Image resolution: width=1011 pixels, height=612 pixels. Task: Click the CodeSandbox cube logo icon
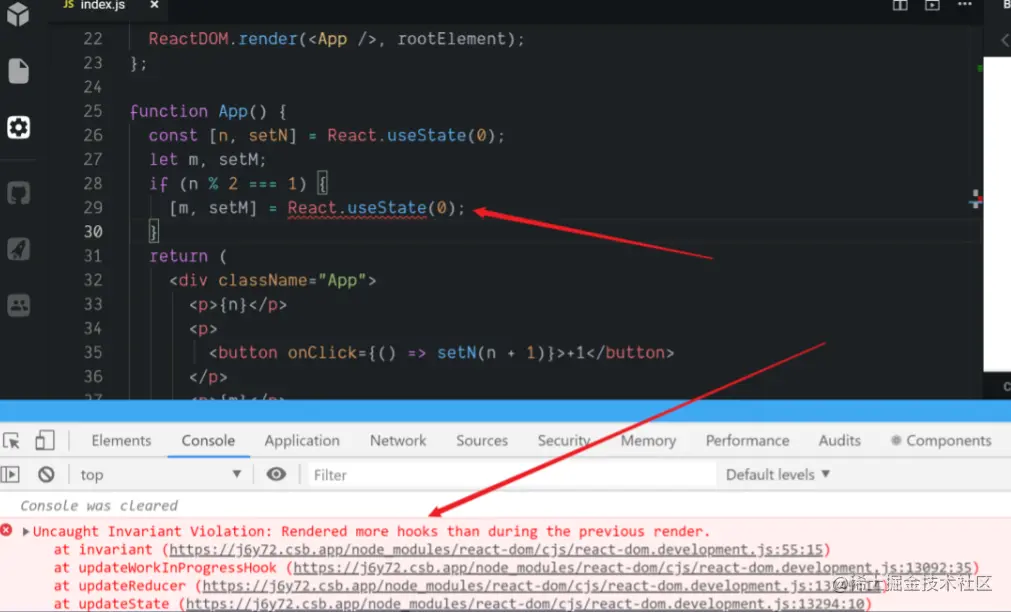coord(18,14)
